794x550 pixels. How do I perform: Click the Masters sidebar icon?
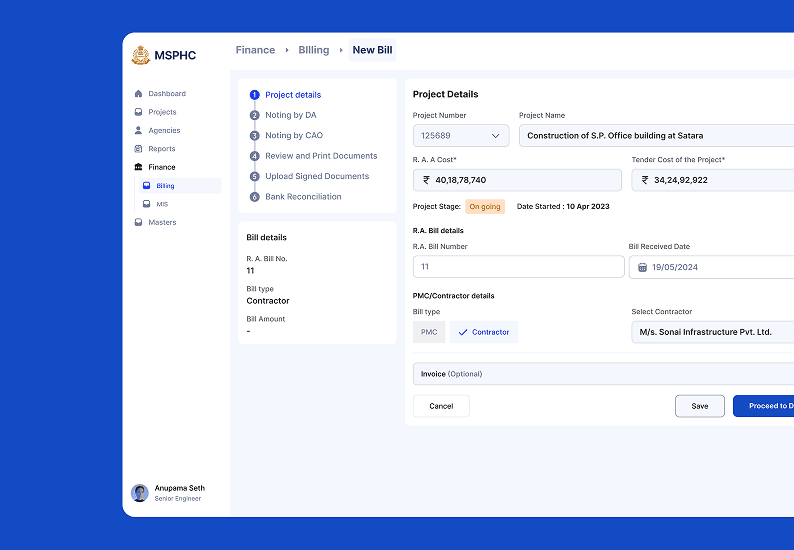point(138,222)
